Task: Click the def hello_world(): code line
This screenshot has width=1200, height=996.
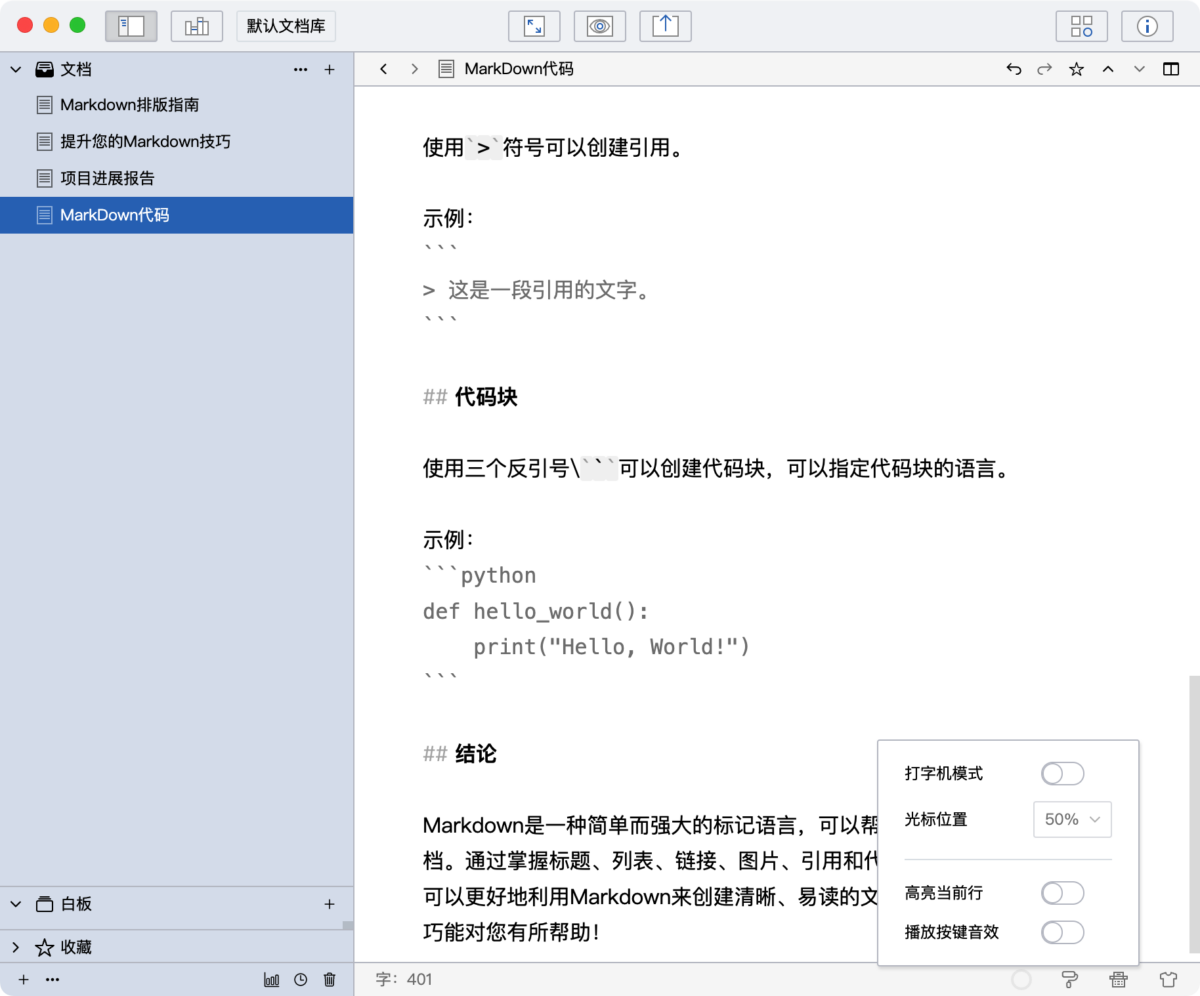Action: 536,612
